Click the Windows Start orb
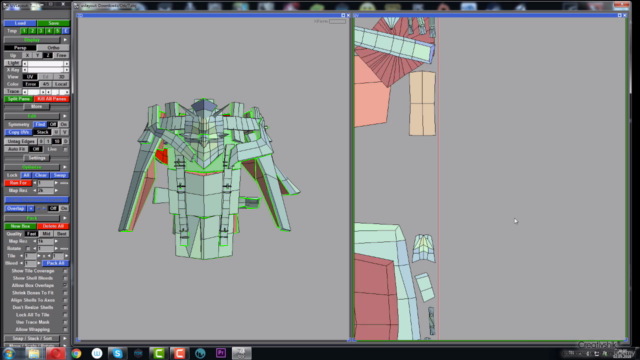Screen dimensions: 640x360 pyautogui.click(x=9, y=353)
